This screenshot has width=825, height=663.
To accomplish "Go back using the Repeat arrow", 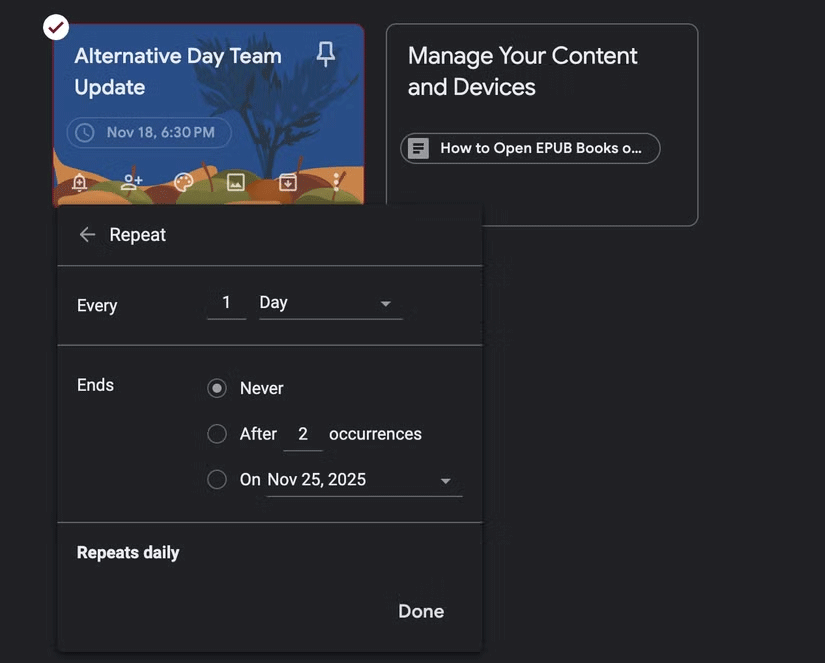I will click(x=87, y=235).
